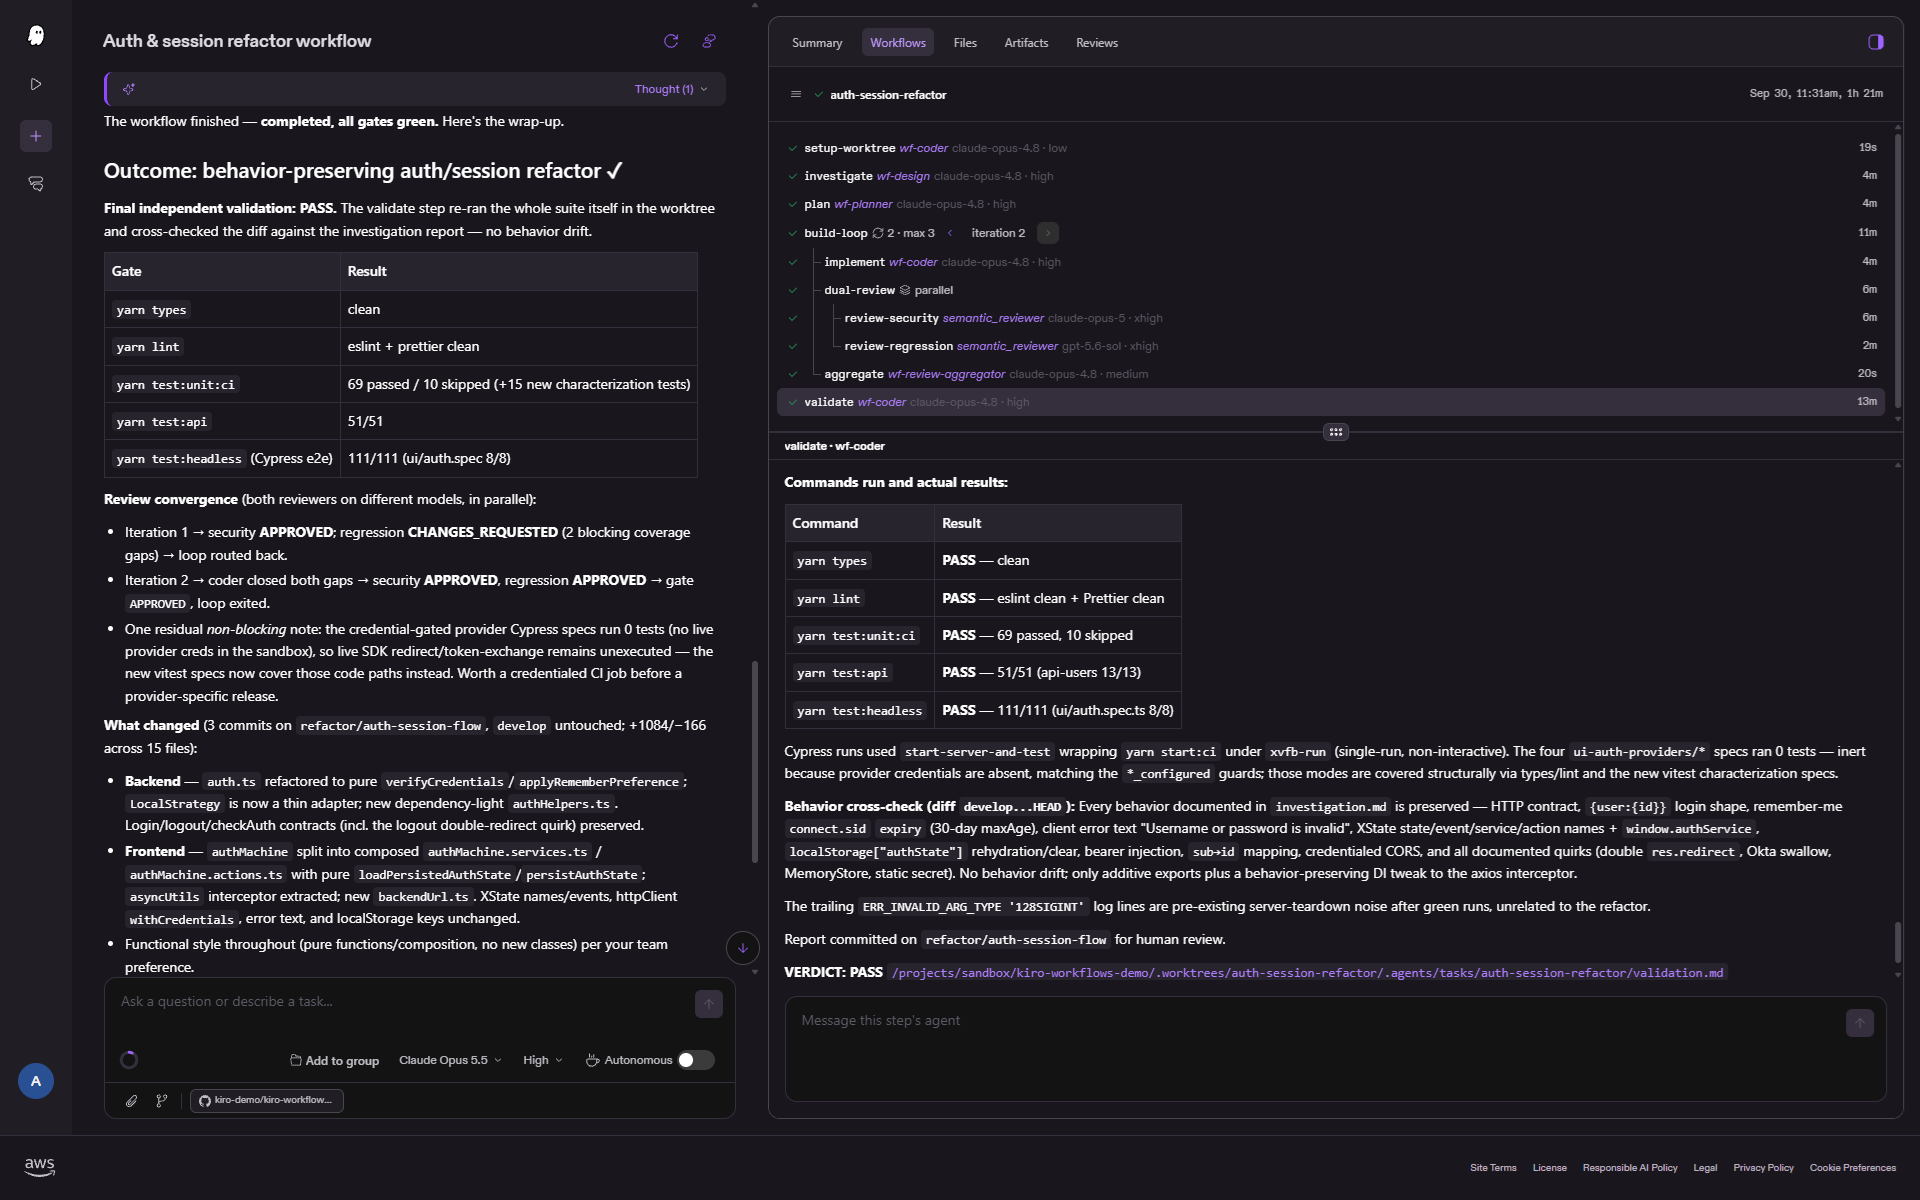Open the Reviews tab
Viewport: 1920px width, 1200px height.
click(1097, 43)
